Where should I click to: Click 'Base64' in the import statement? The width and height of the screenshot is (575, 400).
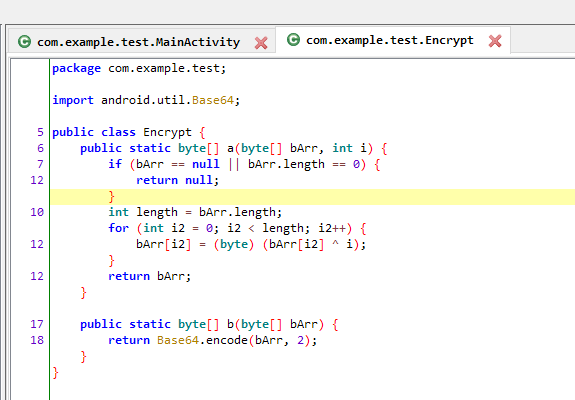(213, 100)
